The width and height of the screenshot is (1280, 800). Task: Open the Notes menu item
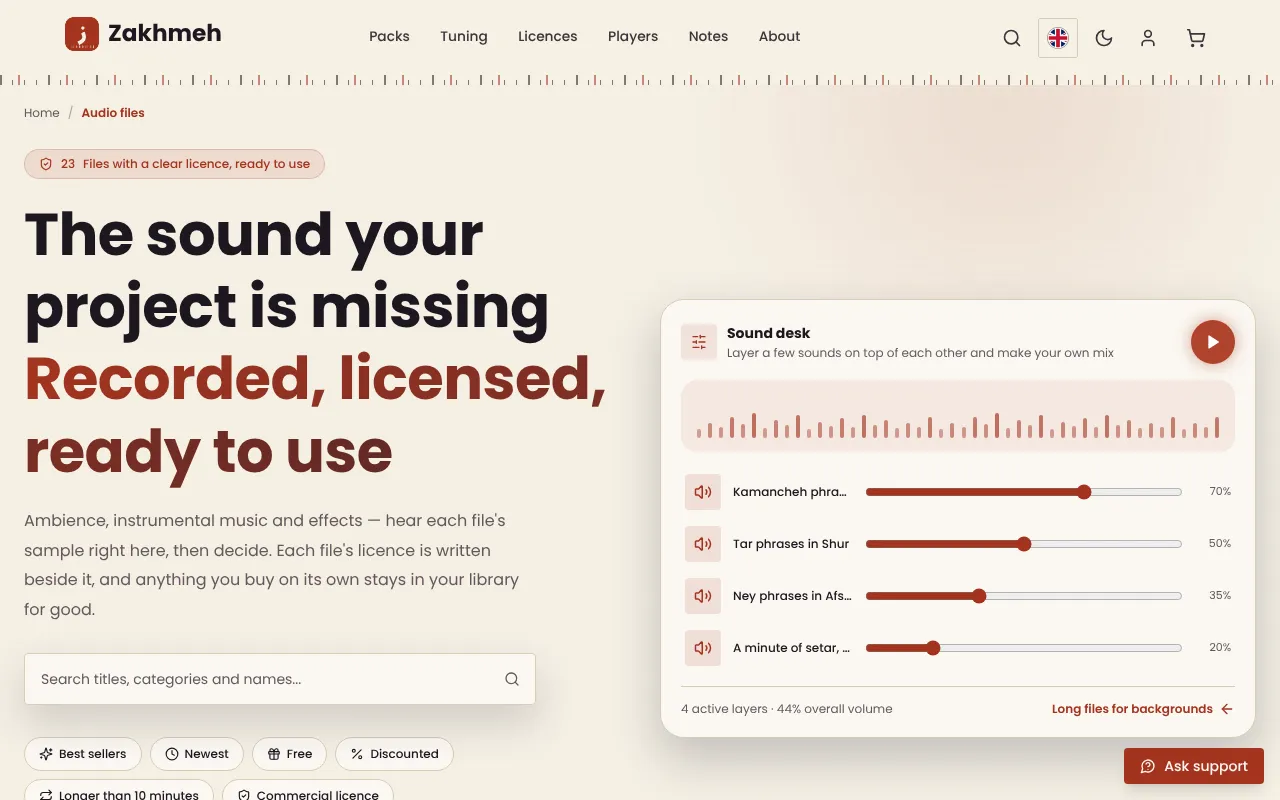point(708,36)
